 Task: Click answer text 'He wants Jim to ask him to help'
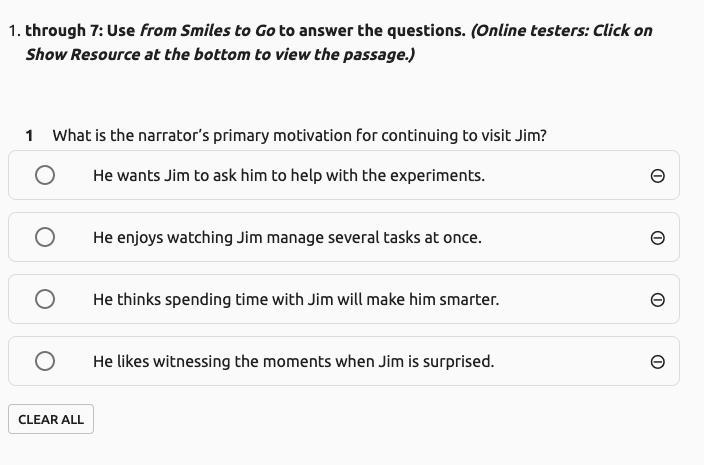coord(288,175)
